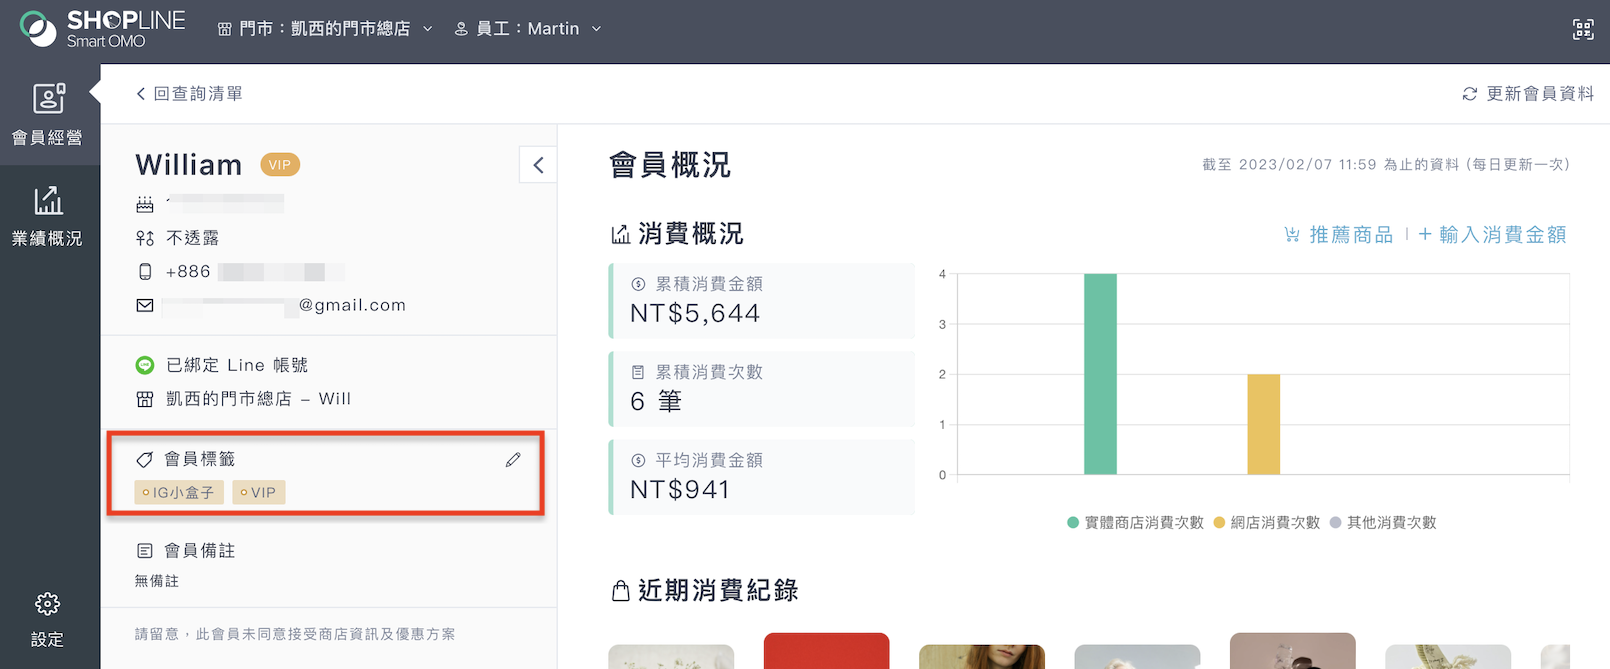Click the VIP badge beside William
The height and width of the screenshot is (669, 1610).
pyautogui.click(x=280, y=165)
